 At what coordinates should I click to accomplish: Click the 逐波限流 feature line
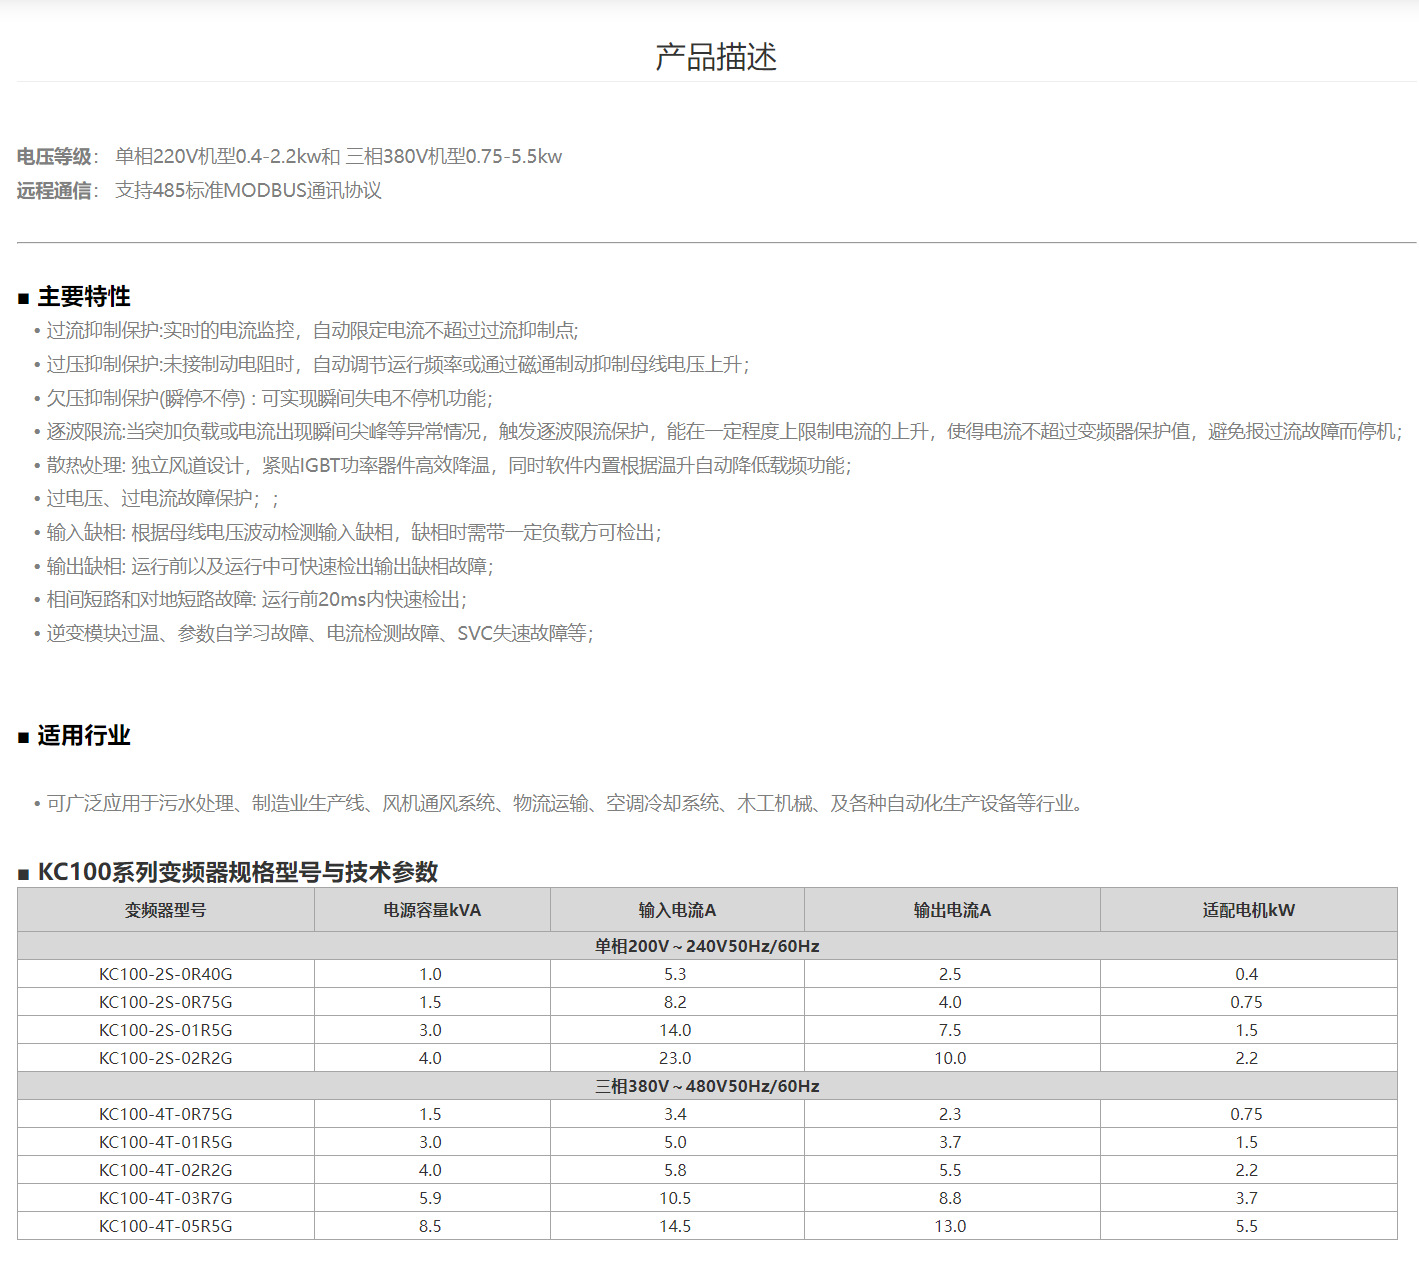coord(724,431)
